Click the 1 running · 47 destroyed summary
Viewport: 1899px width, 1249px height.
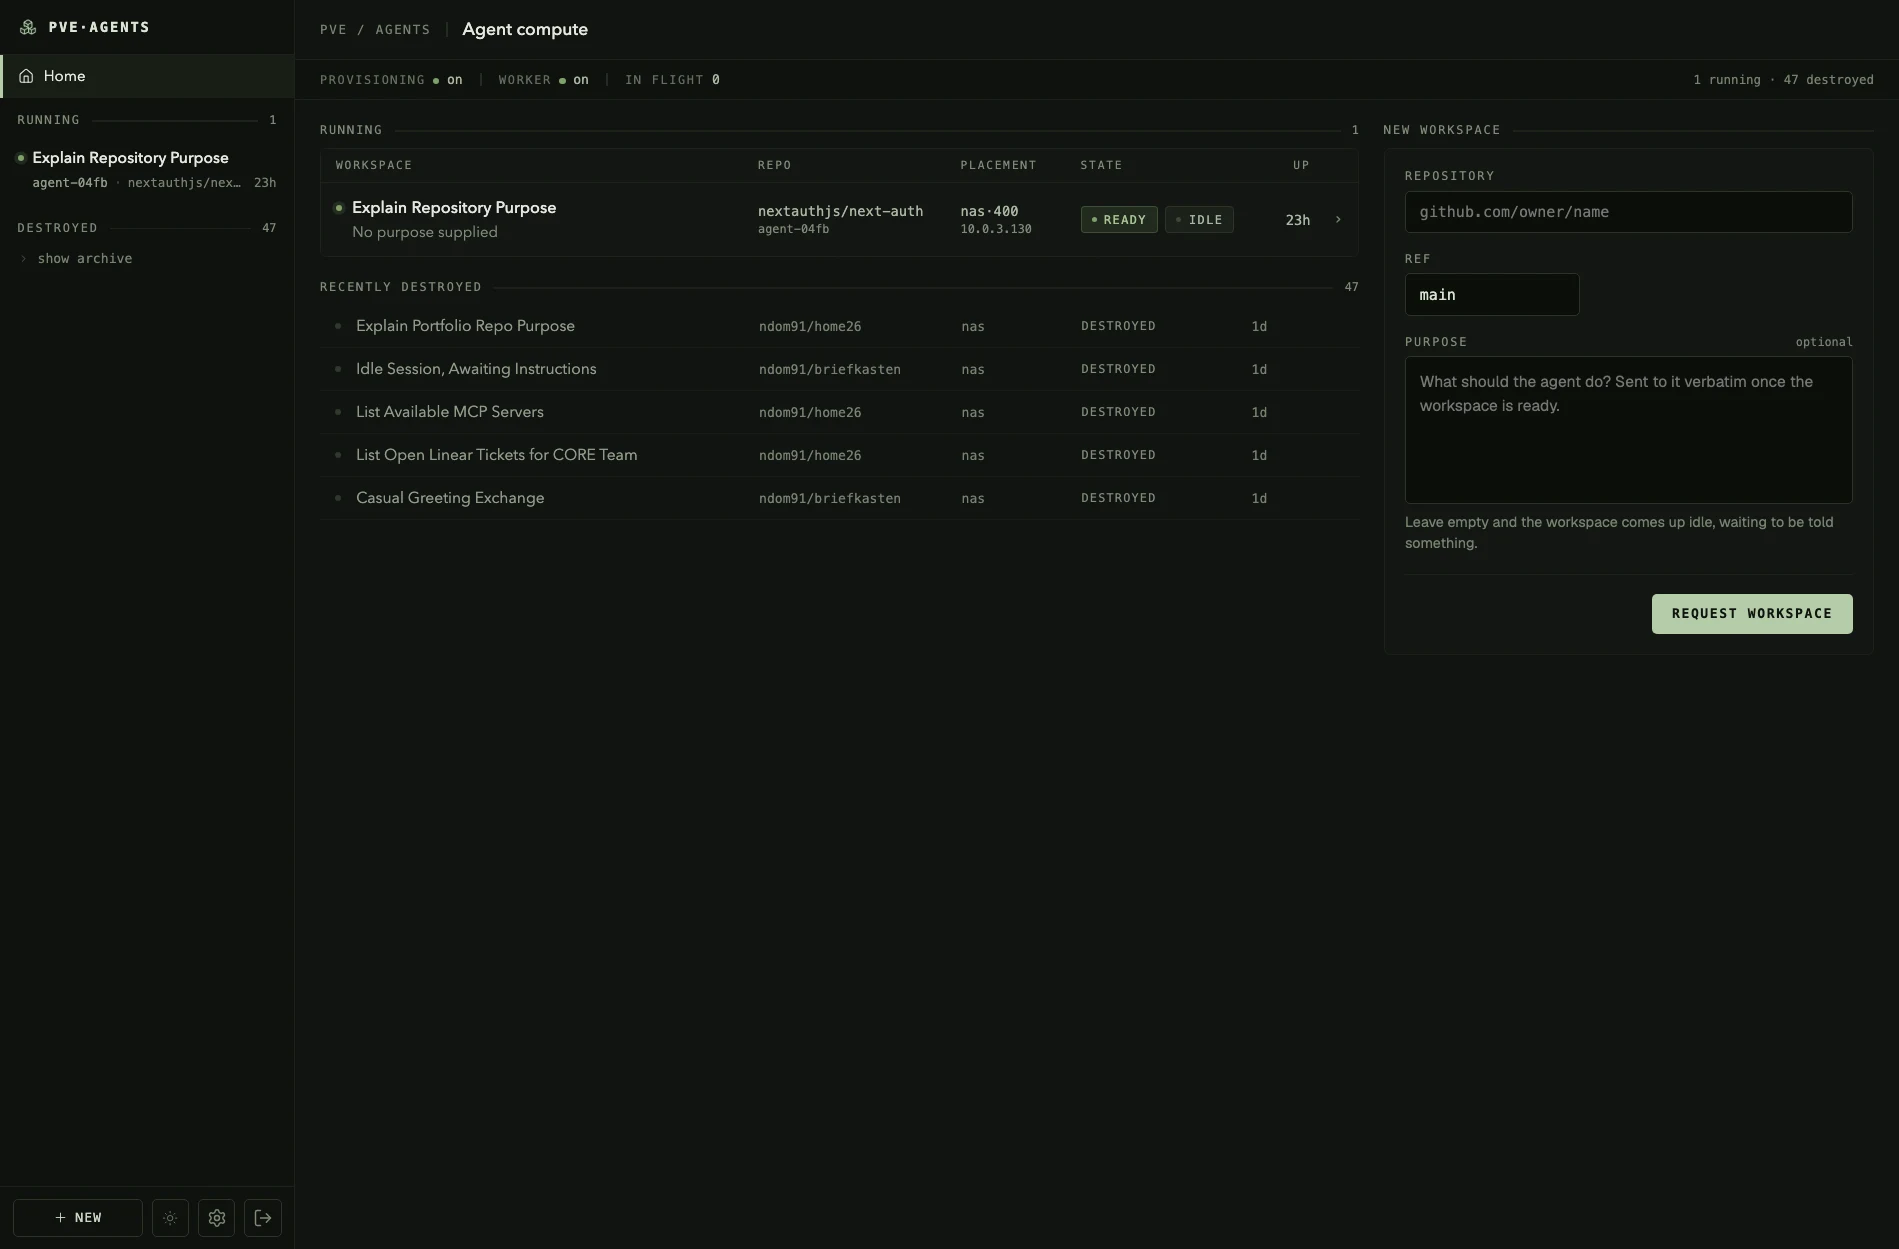(x=1783, y=80)
